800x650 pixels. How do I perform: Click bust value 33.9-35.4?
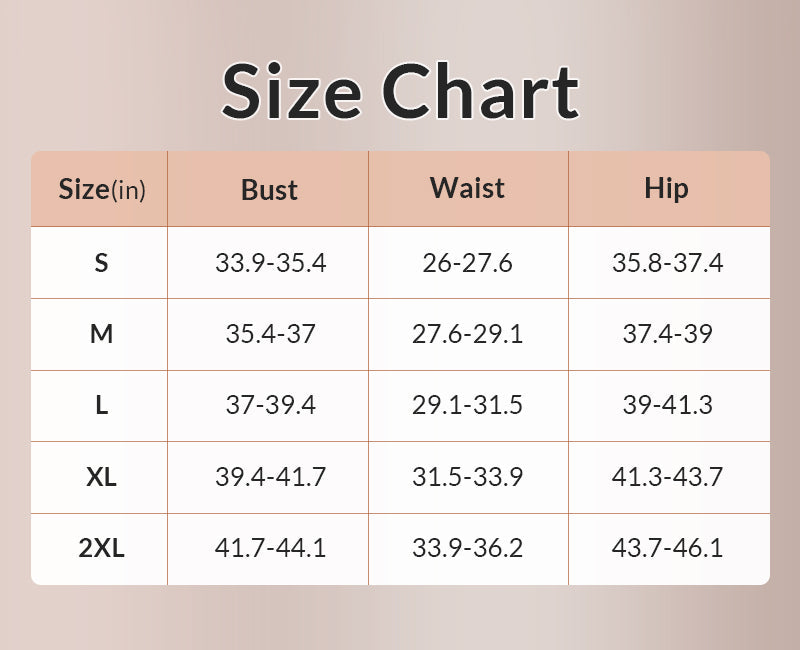pos(270,263)
